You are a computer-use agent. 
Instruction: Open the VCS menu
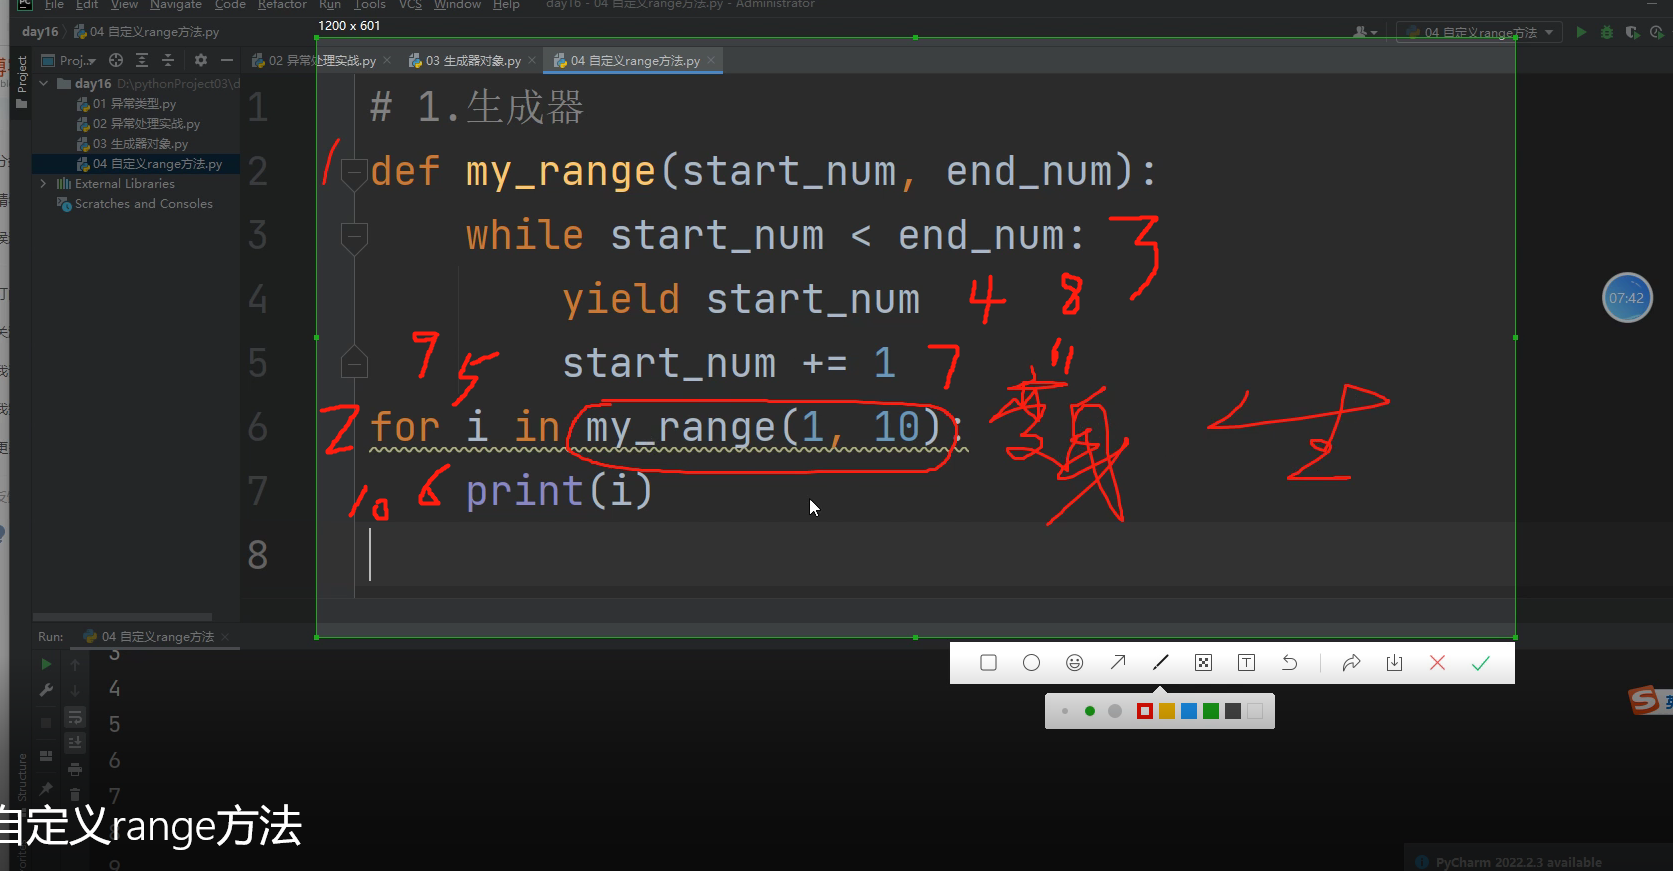coord(410,5)
